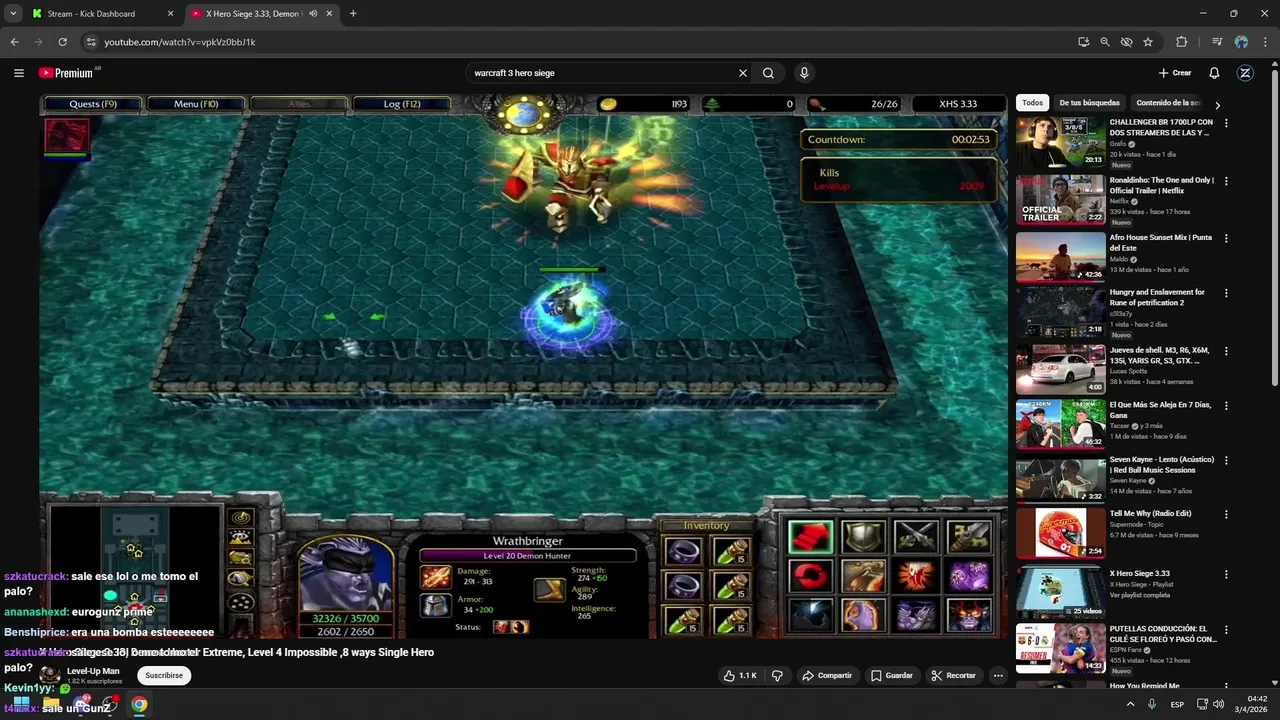Screen dimensions: 1280x720
Task: Share the video via Compartir
Action: [827, 676]
